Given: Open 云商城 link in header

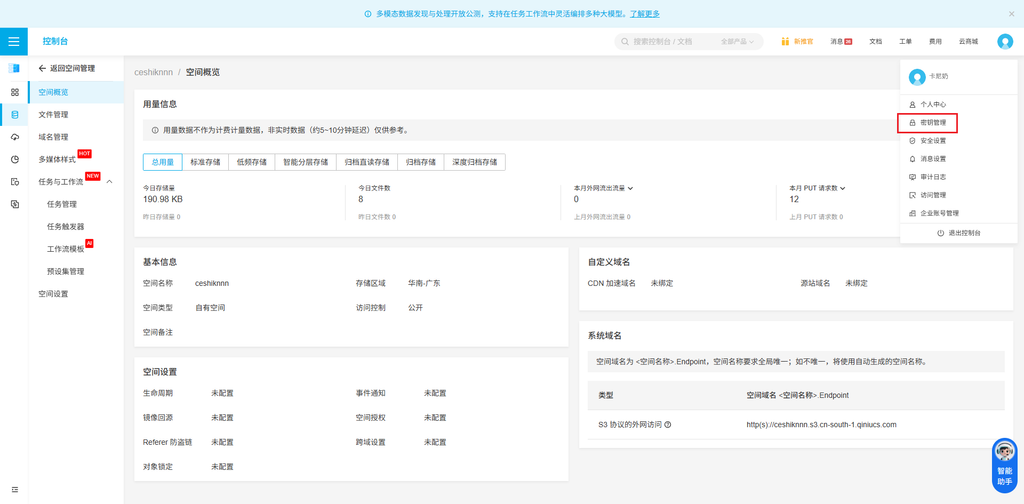Looking at the screenshot, I should (x=968, y=41).
